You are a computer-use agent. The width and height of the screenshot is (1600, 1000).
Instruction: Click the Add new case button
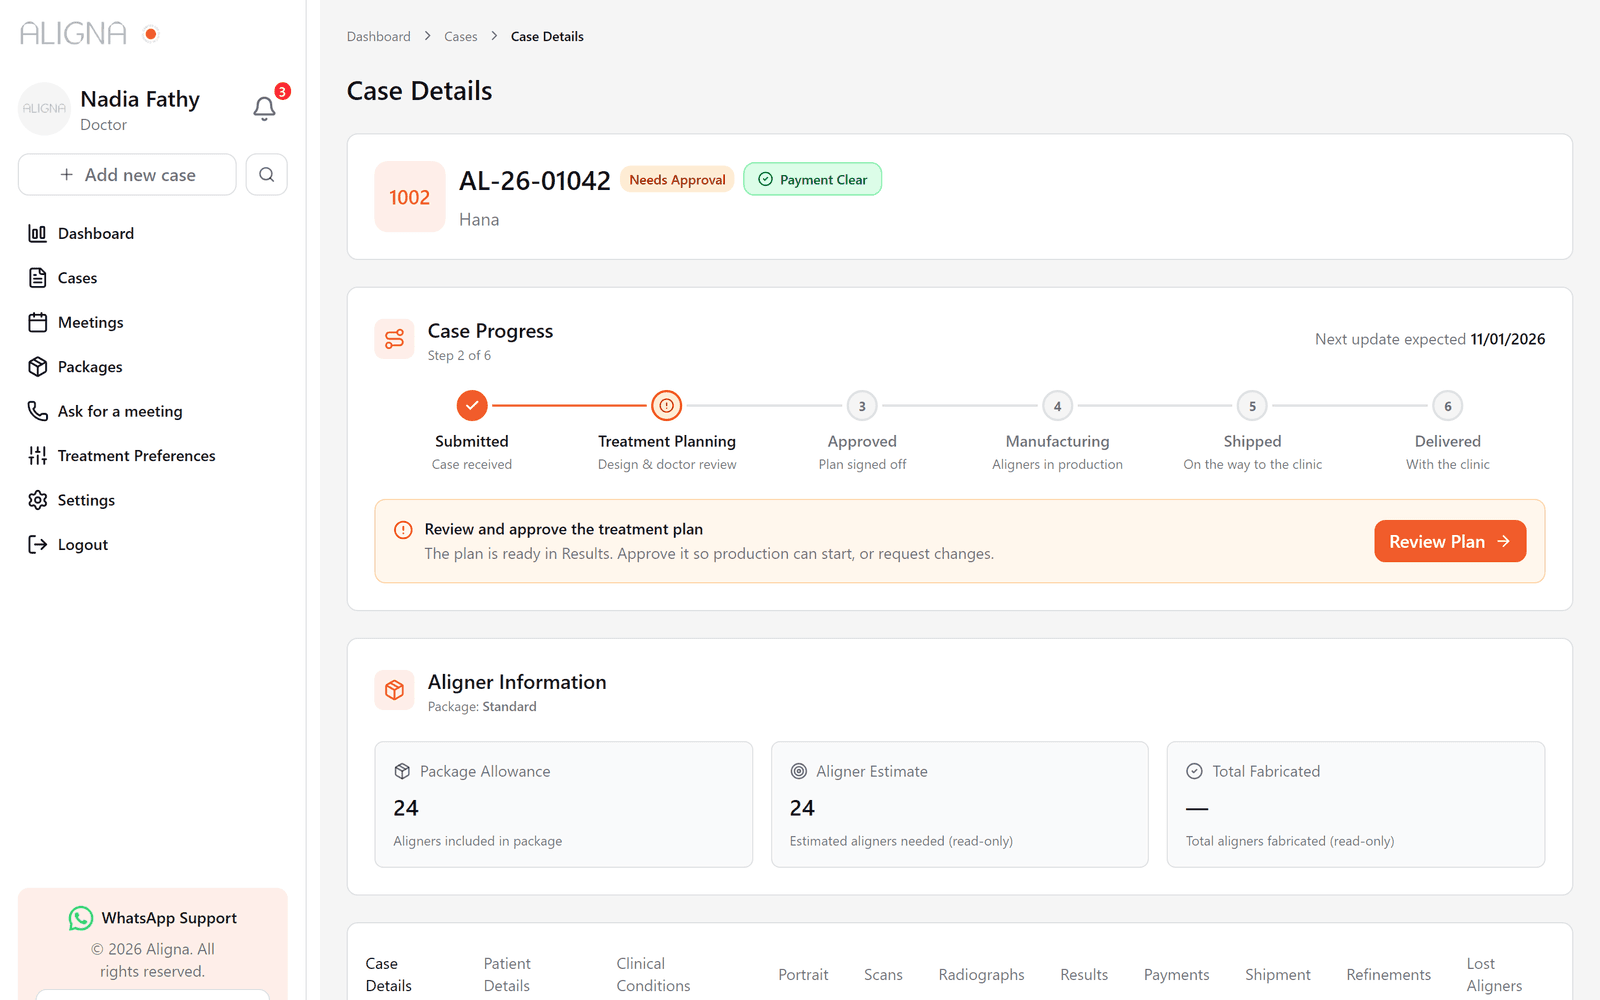127,175
